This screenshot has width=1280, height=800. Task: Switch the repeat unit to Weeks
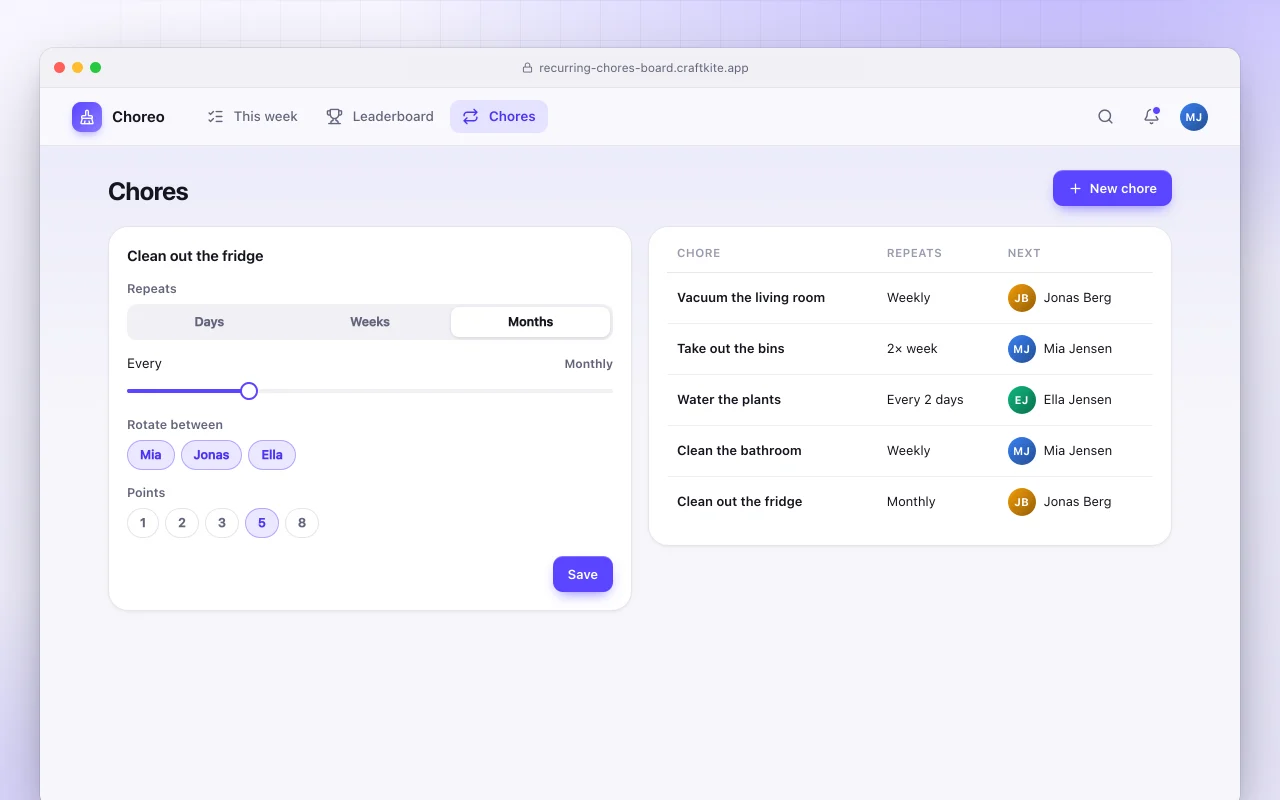[370, 322]
